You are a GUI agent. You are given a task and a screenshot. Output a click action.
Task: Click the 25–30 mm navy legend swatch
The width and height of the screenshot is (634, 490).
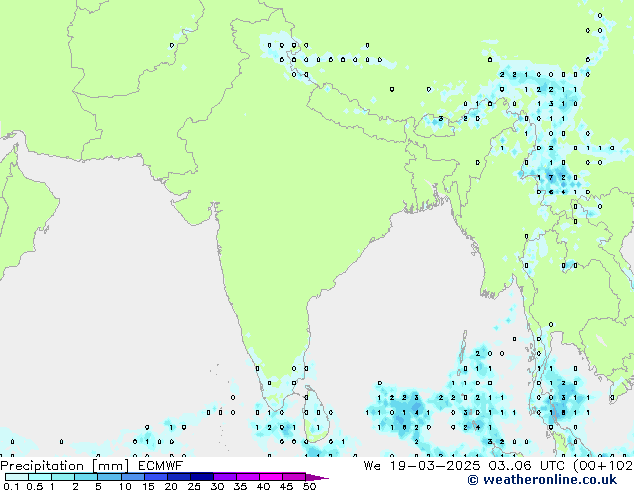tap(202, 477)
